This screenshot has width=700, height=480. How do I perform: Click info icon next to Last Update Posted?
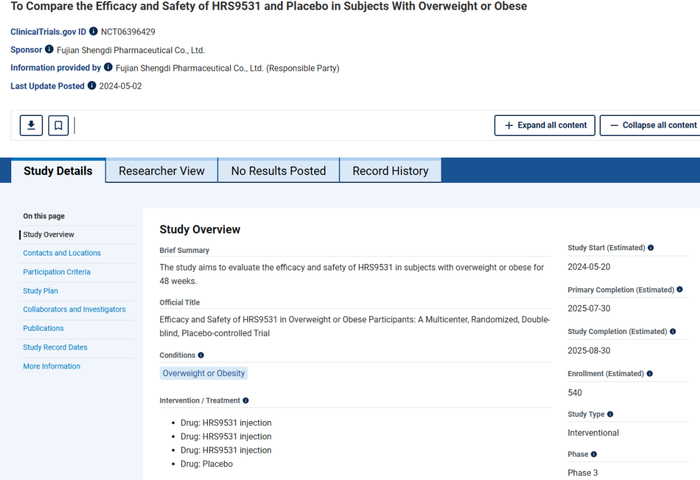(92, 85)
